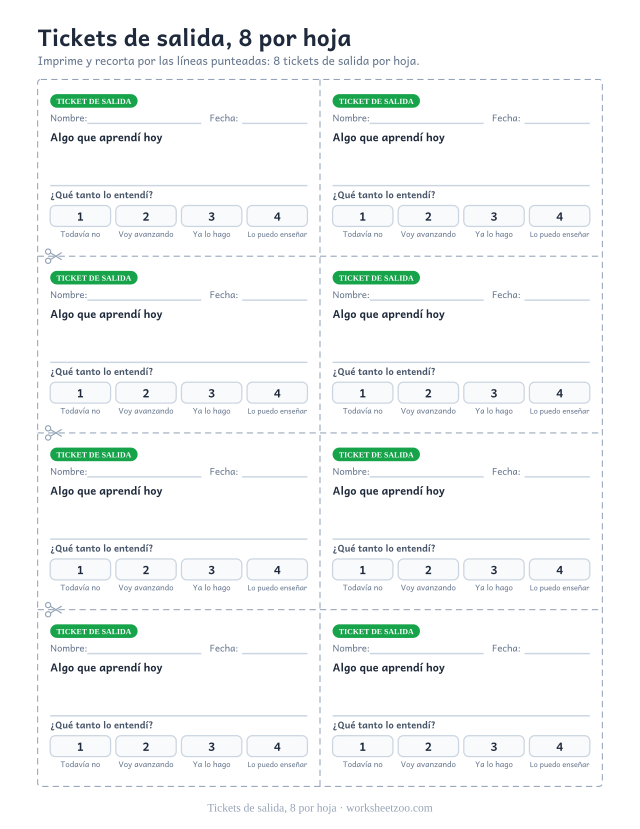Click the scissors icon above the bottom ticket row
This screenshot has width=640, height=829.
[x=53, y=610]
